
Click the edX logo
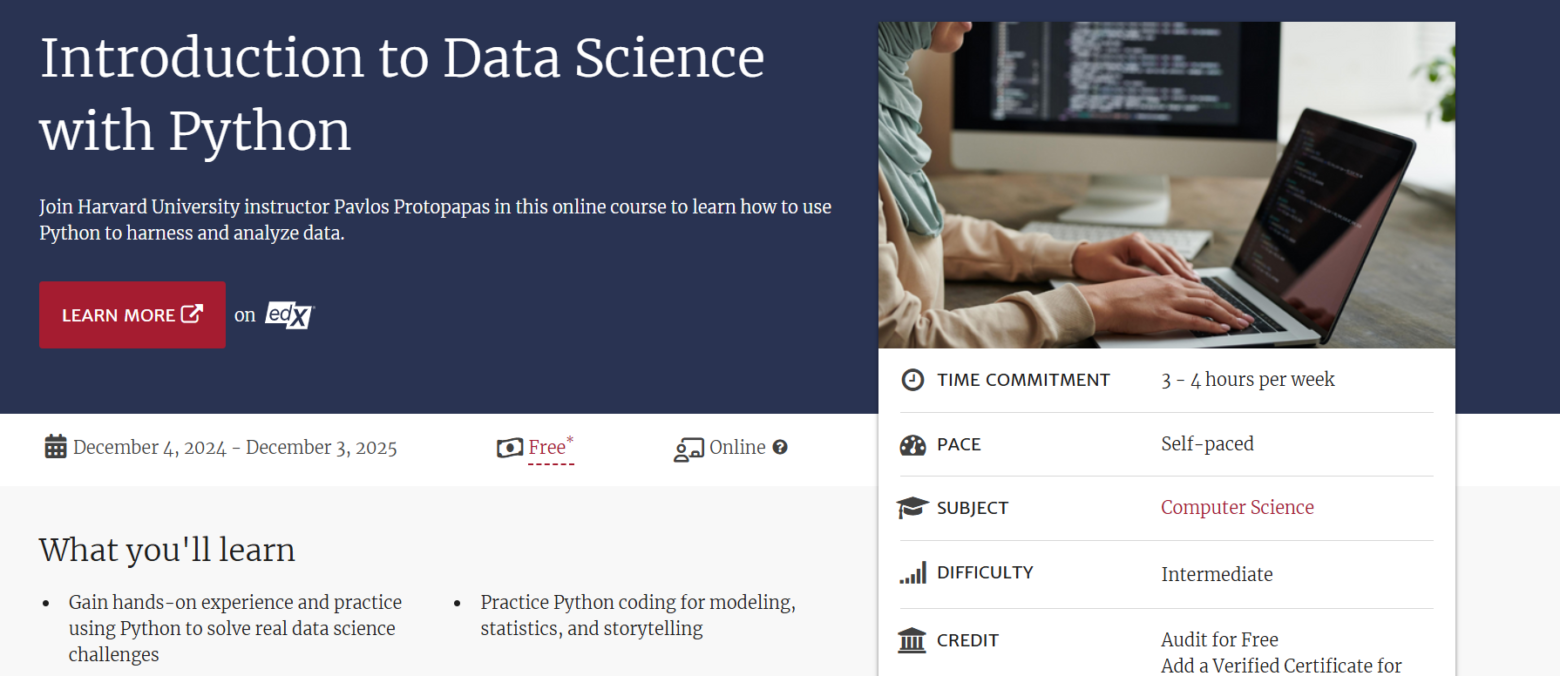click(x=289, y=315)
